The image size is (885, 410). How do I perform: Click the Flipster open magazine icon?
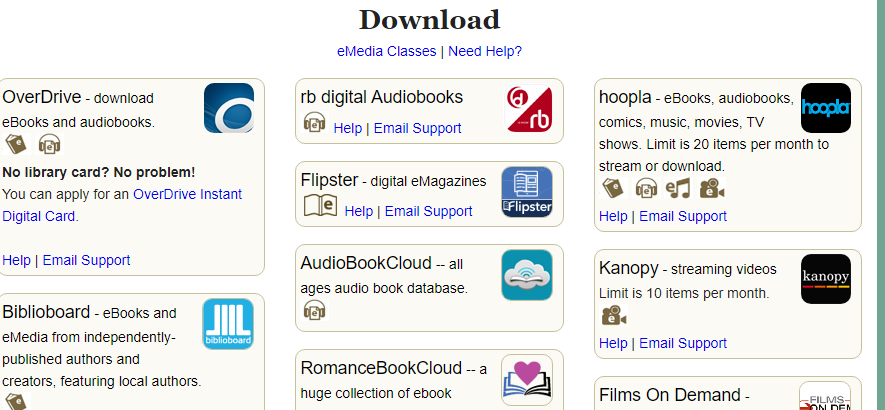click(x=320, y=206)
